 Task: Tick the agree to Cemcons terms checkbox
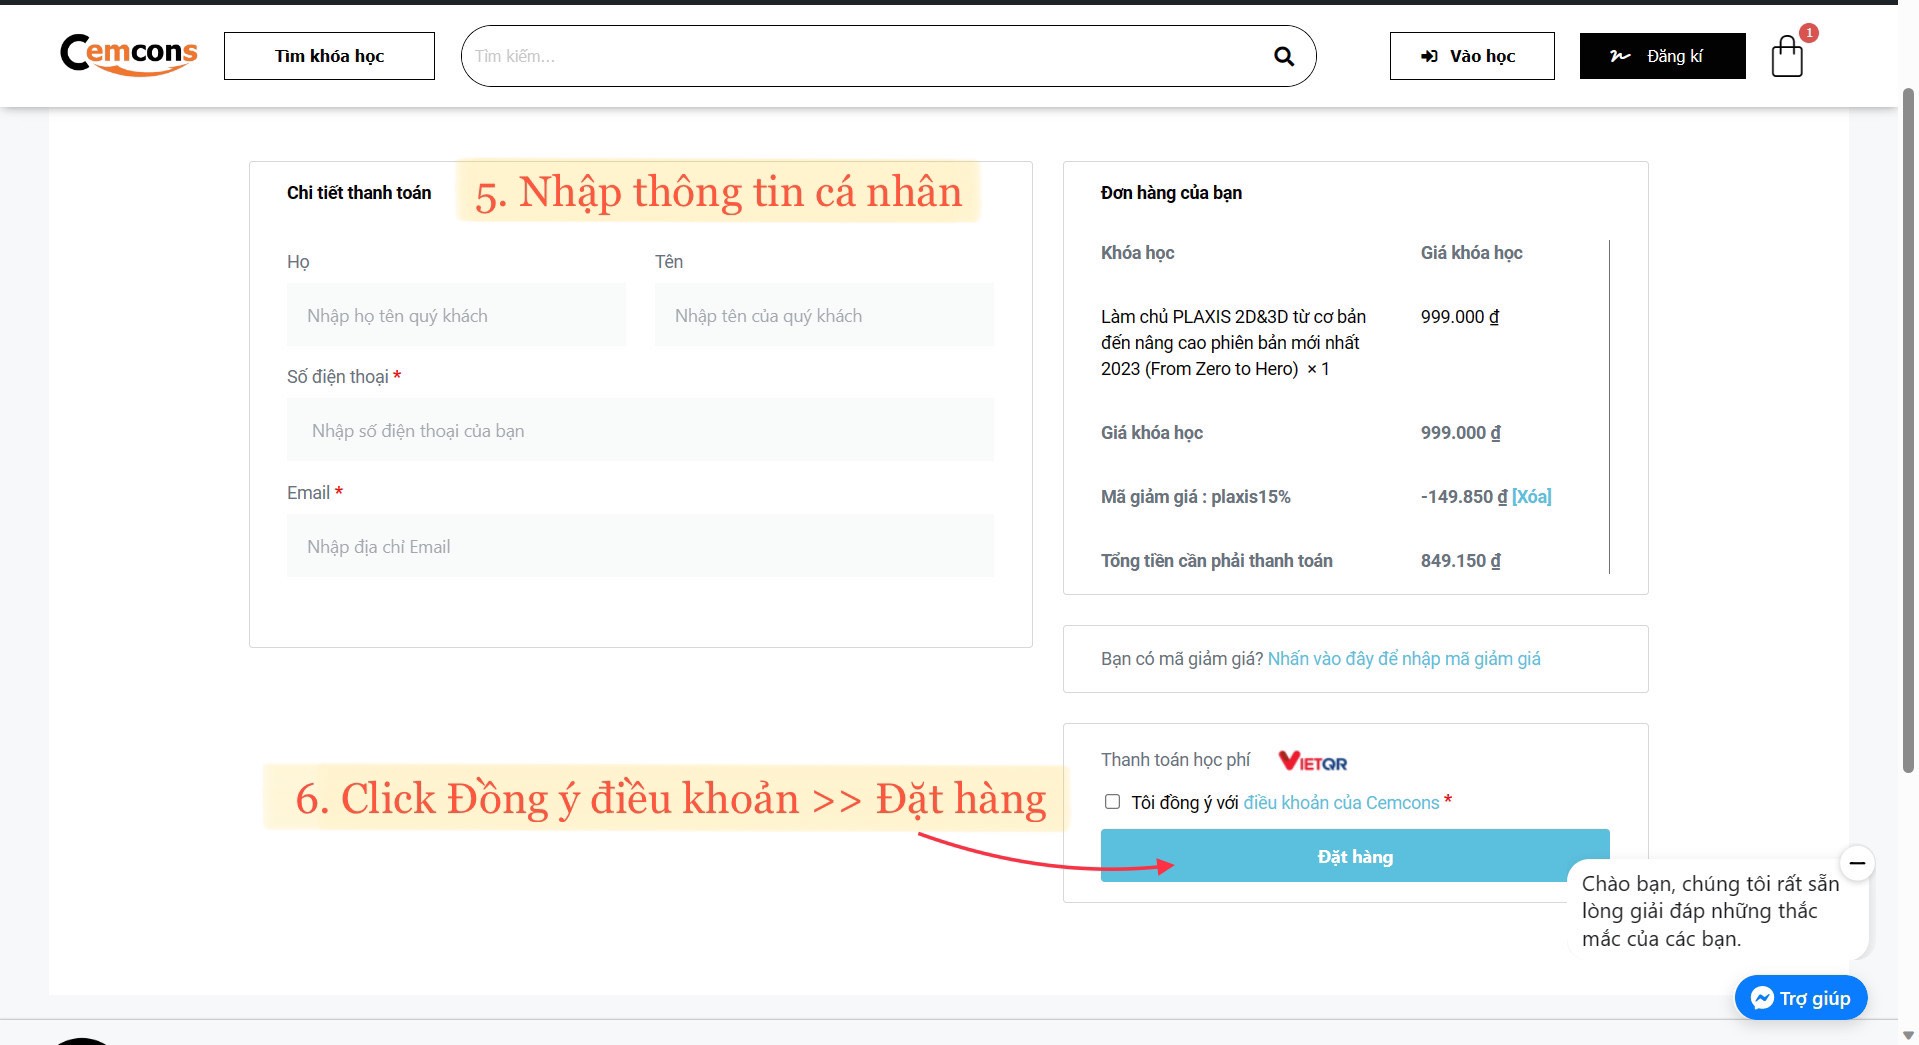[x=1112, y=802]
